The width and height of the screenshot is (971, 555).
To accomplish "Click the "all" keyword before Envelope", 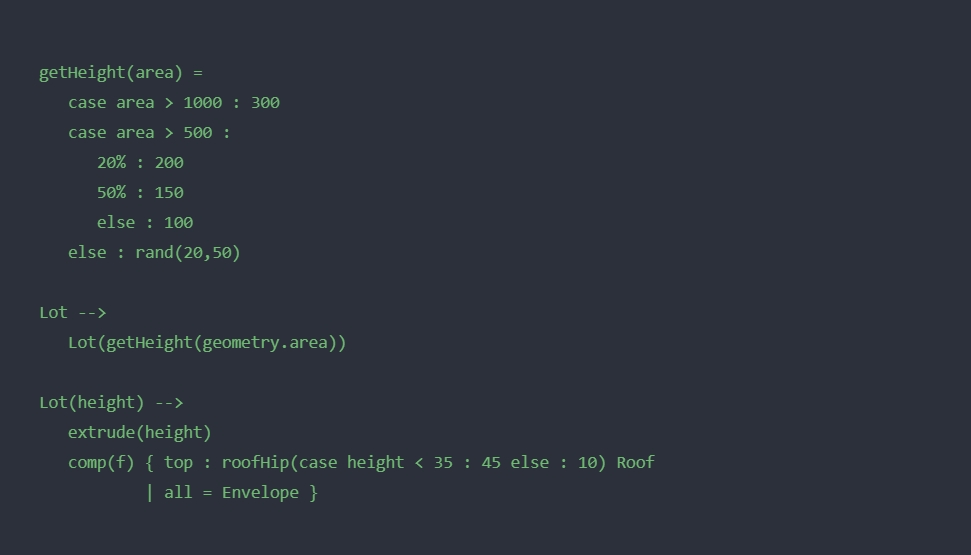I will [x=178, y=493].
